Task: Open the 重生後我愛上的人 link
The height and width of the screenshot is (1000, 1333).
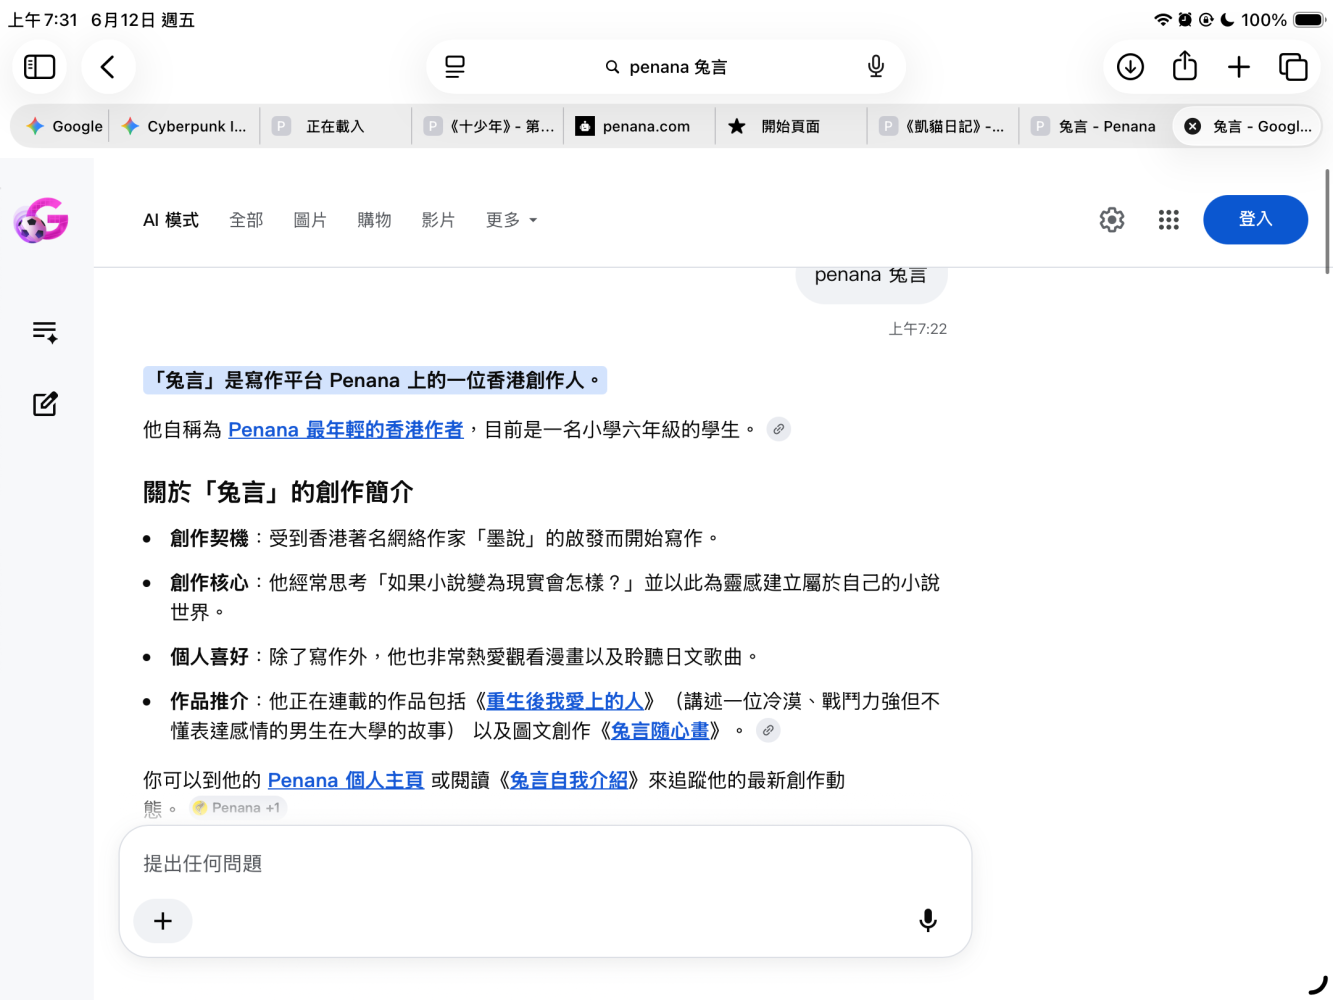Action: tap(565, 701)
